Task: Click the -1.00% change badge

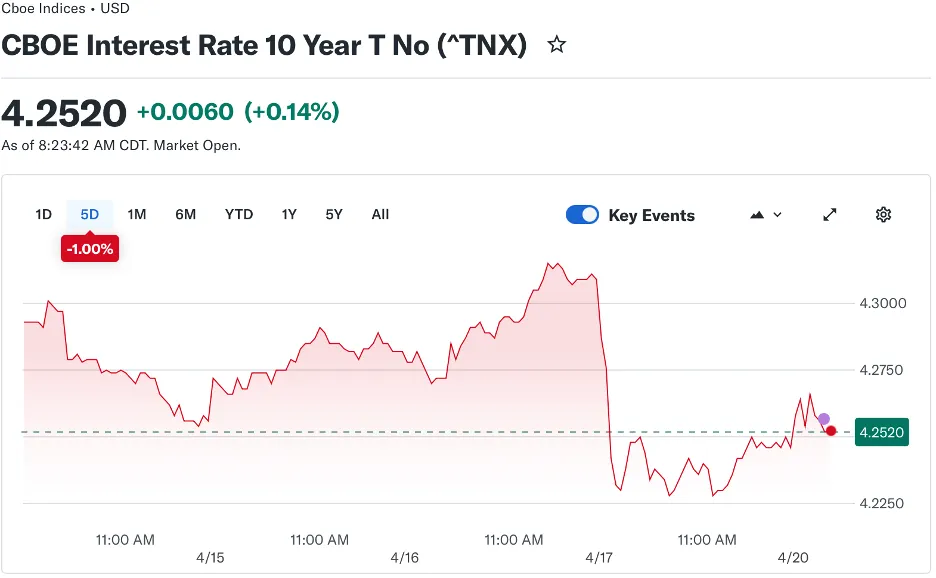Action: (x=90, y=249)
